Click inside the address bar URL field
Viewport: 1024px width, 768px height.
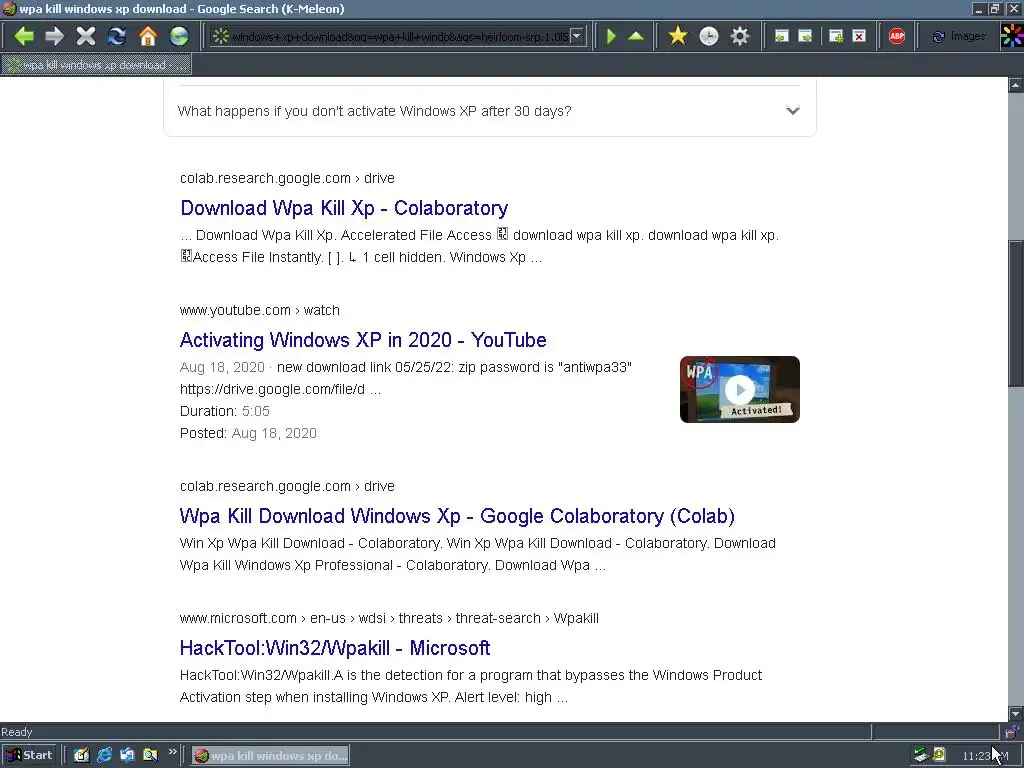(x=399, y=36)
